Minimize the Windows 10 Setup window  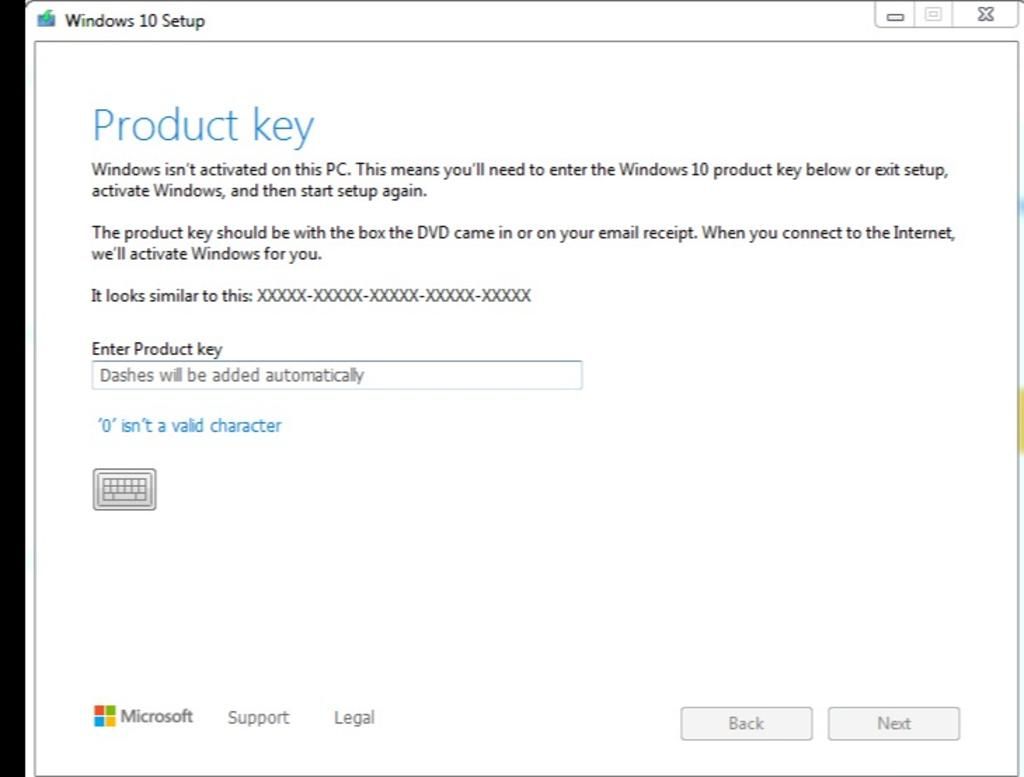click(x=895, y=17)
